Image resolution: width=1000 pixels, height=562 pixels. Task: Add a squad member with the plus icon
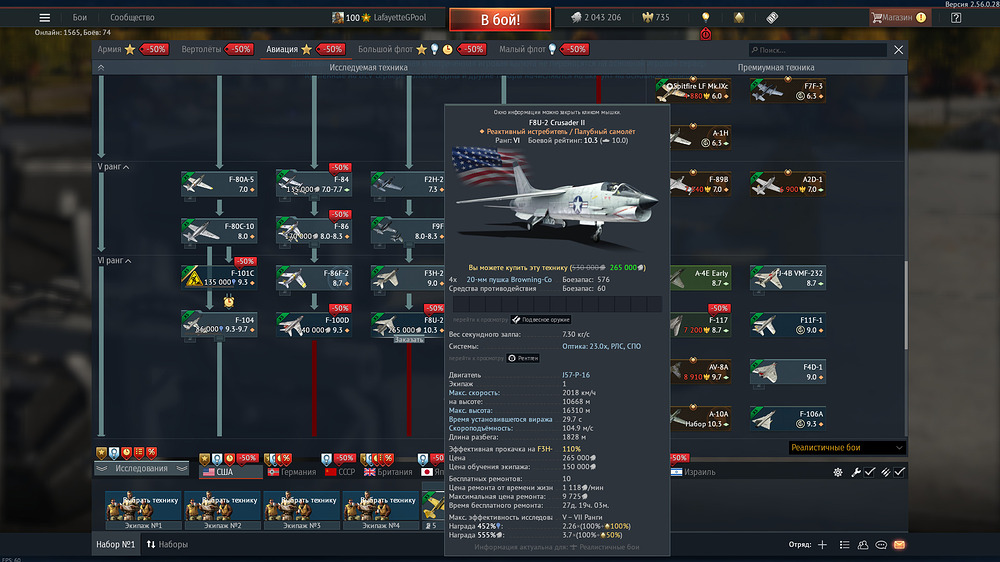click(x=823, y=545)
